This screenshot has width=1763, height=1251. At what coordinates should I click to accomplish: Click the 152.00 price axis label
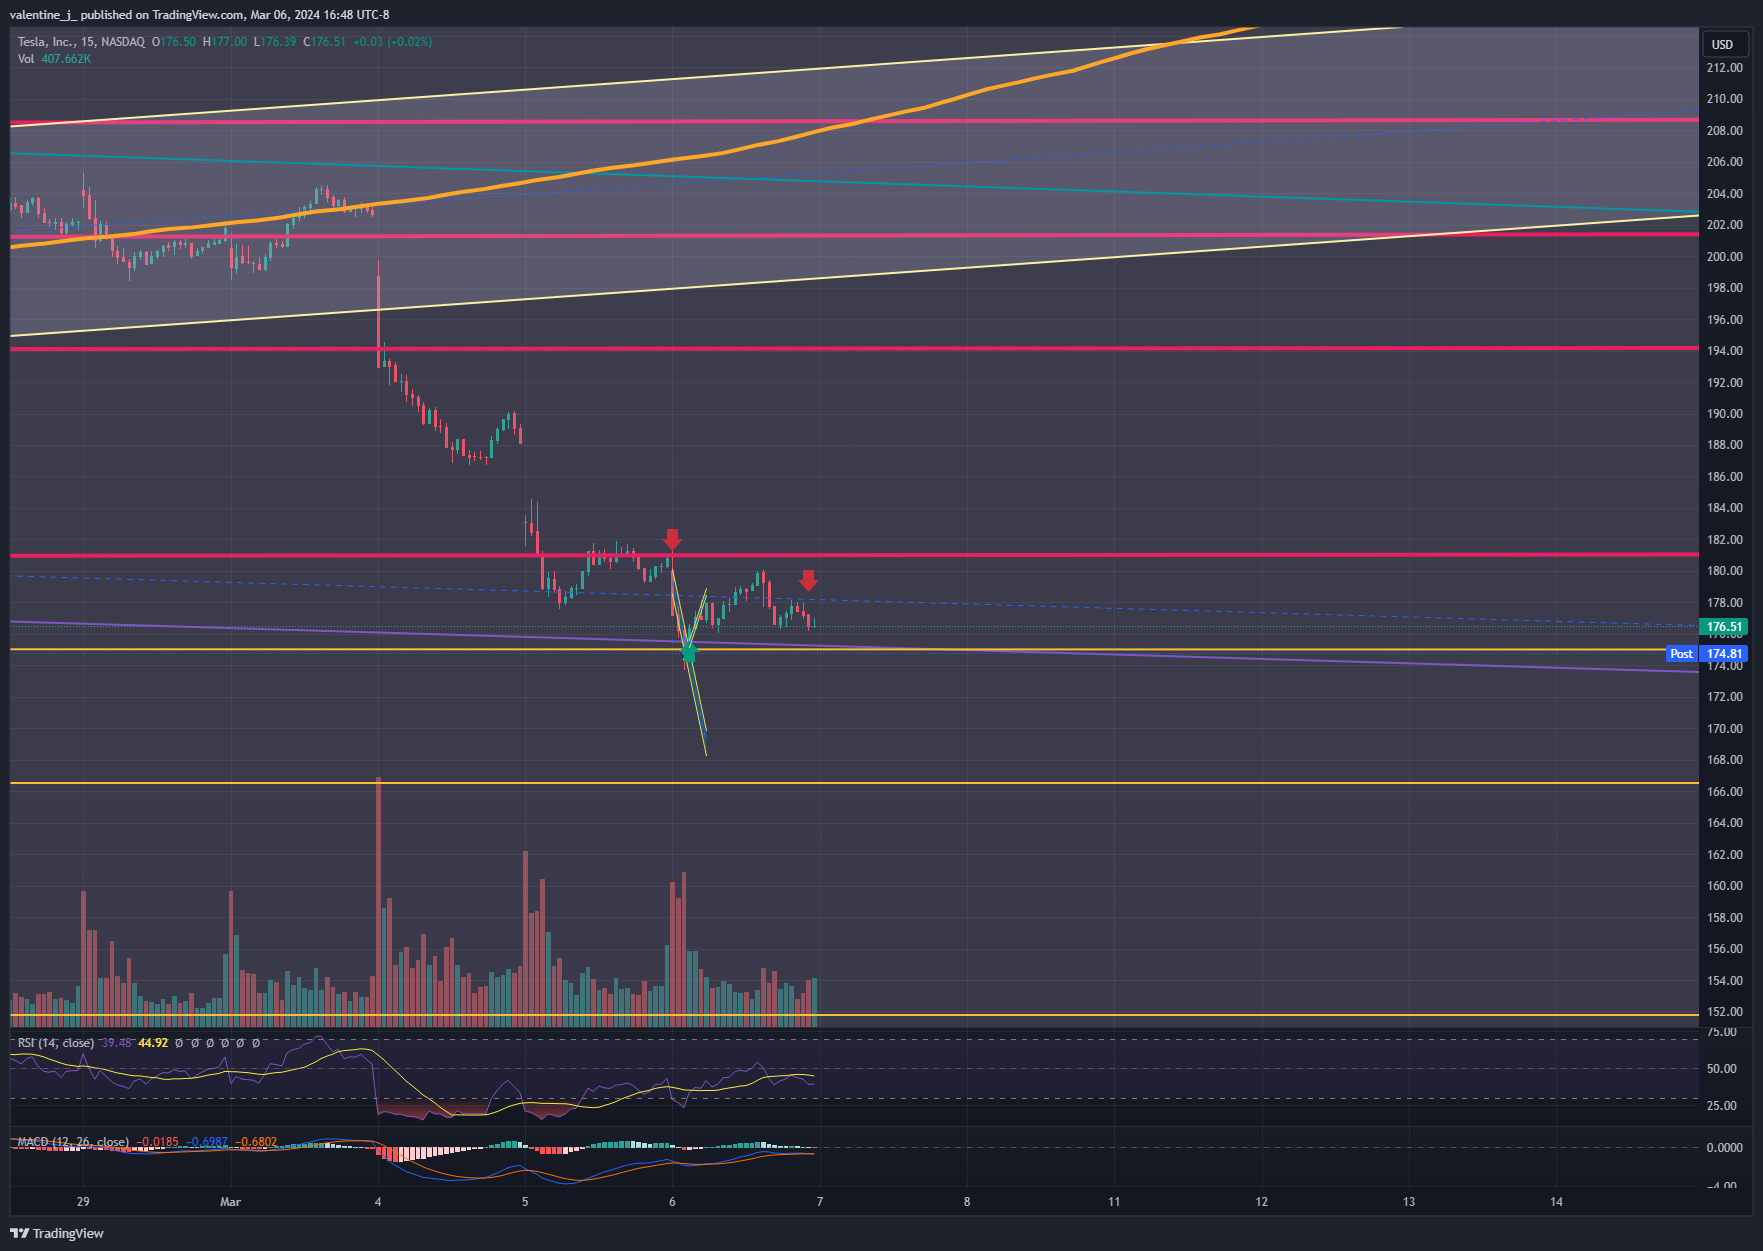pyautogui.click(x=1724, y=1012)
